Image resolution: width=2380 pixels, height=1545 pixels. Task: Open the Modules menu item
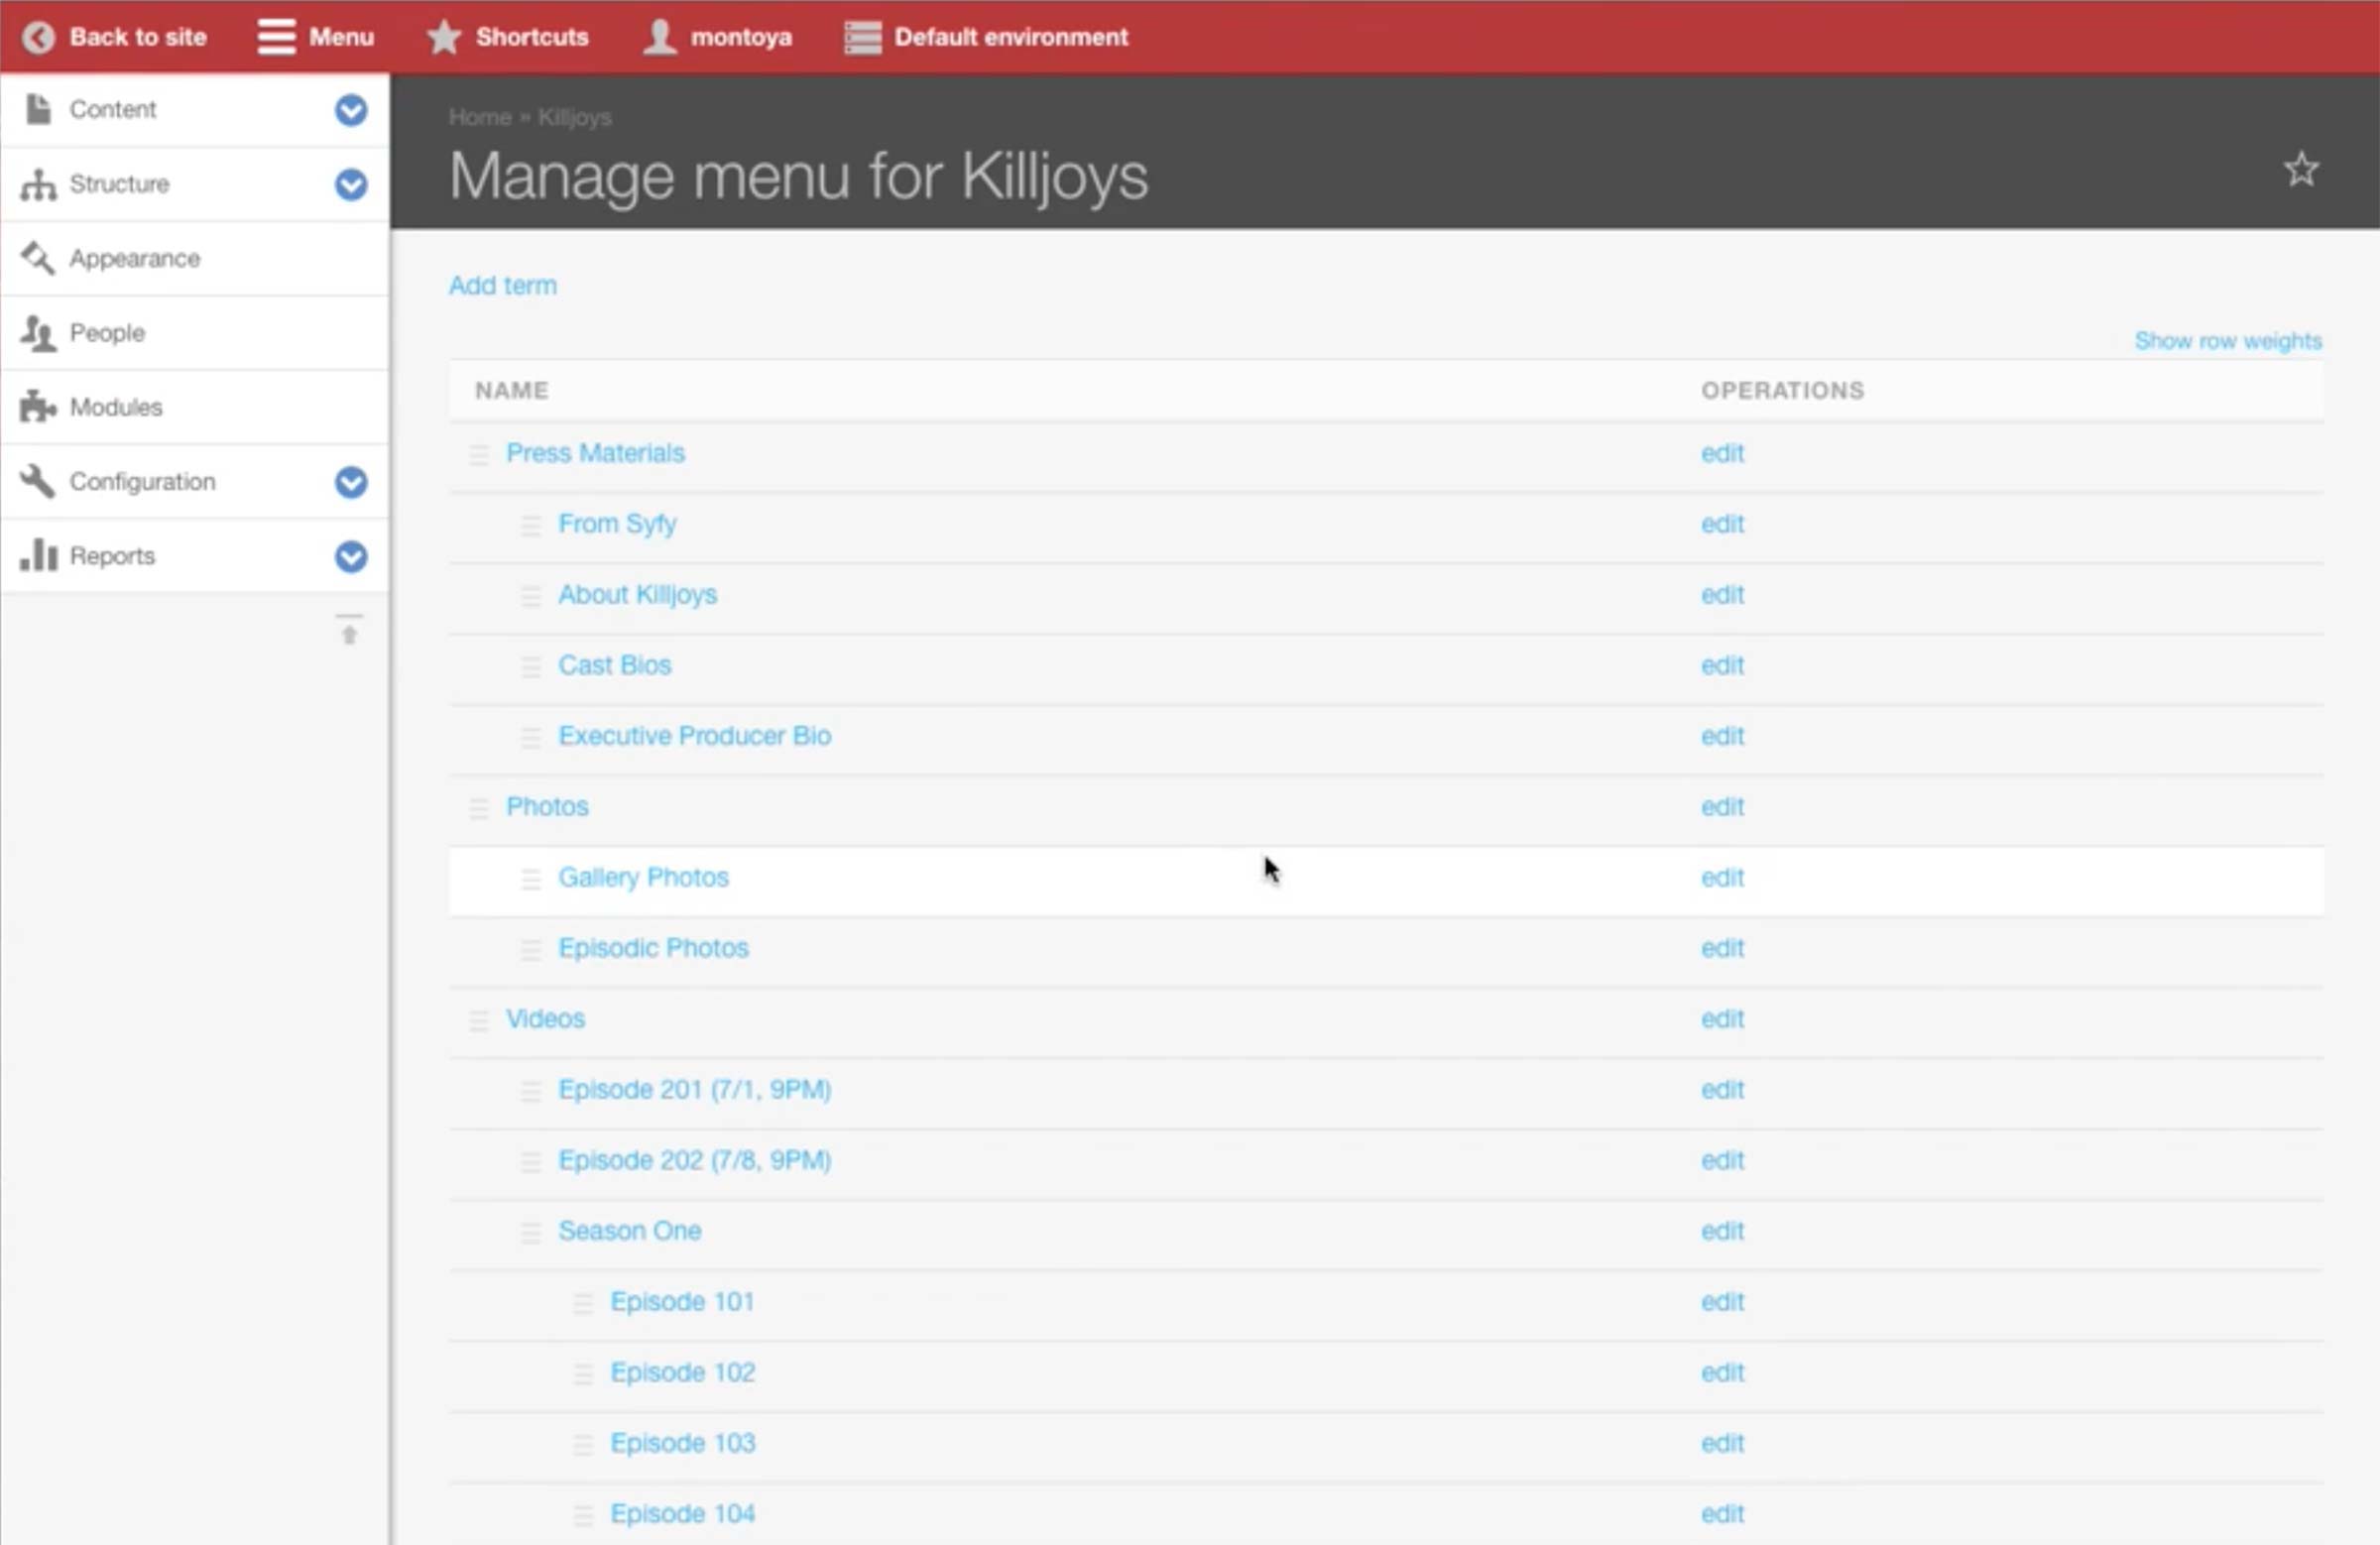pos(116,407)
